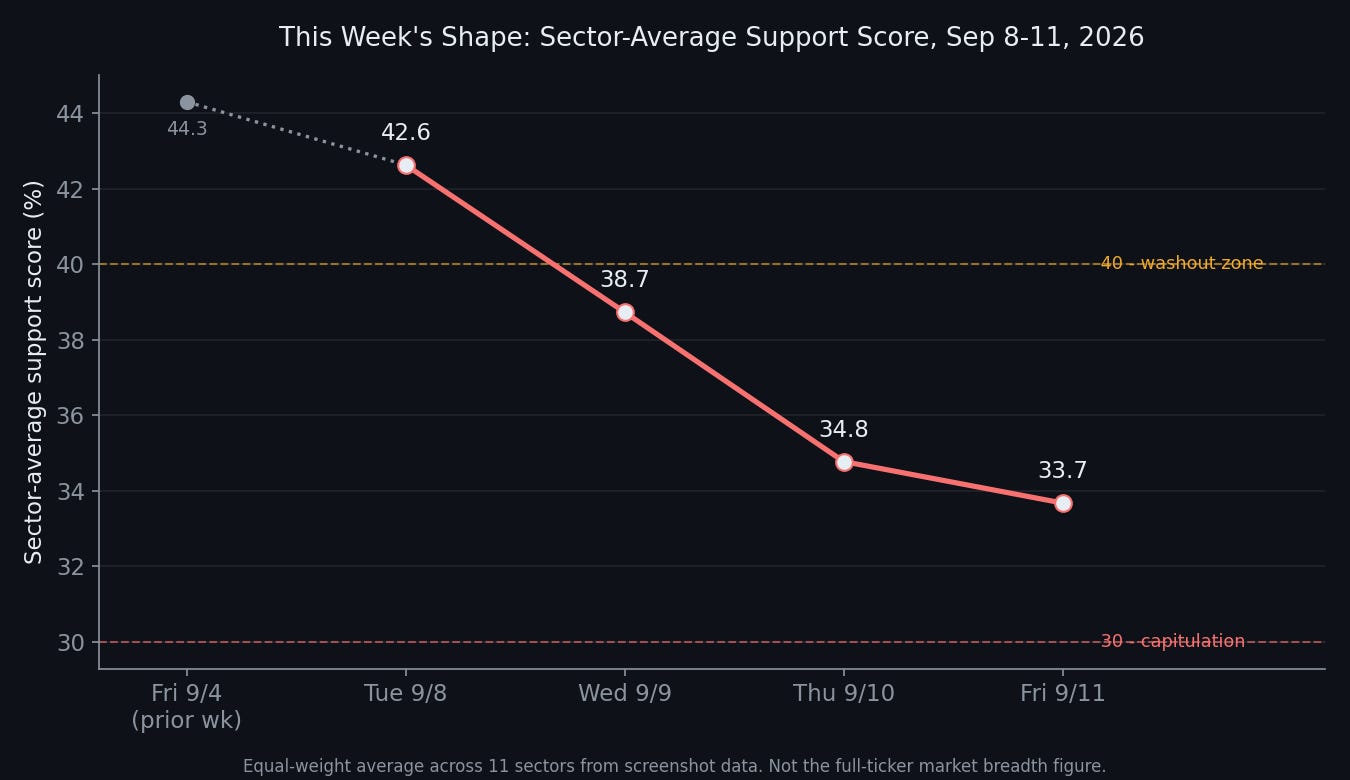Click the y-axis label 'Sector-average support score (%)'

(34, 372)
